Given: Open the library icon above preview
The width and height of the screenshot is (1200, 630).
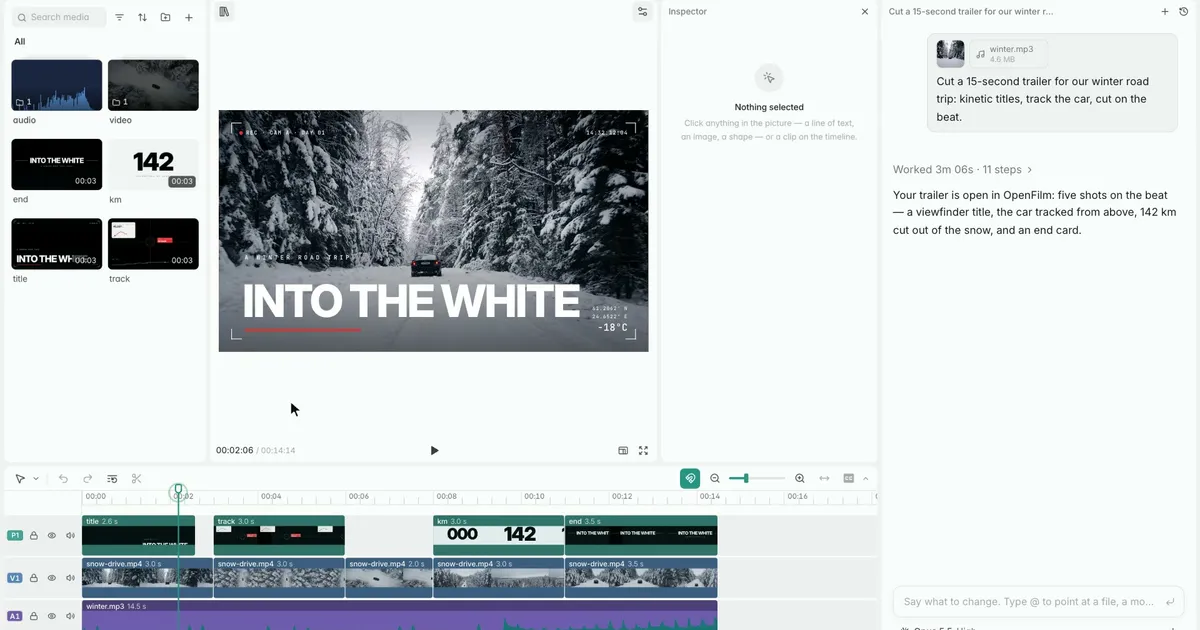Looking at the screenshot, I should [x=225, y=12].
